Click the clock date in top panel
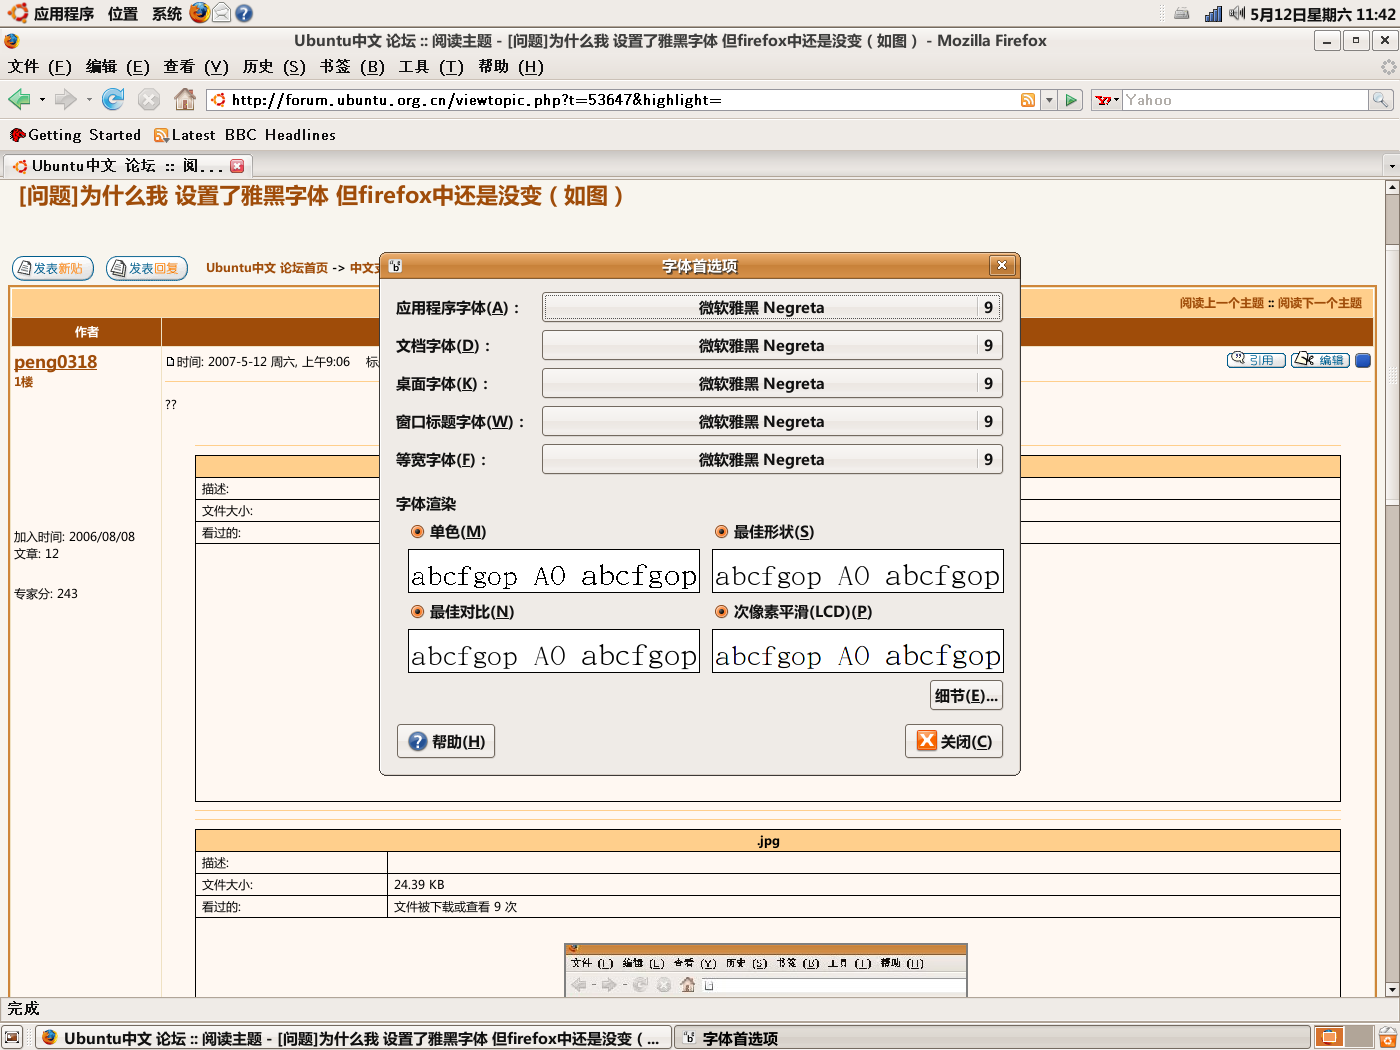The height and width of the screenshot is (1050, 1400). (x=1323, y=14)
